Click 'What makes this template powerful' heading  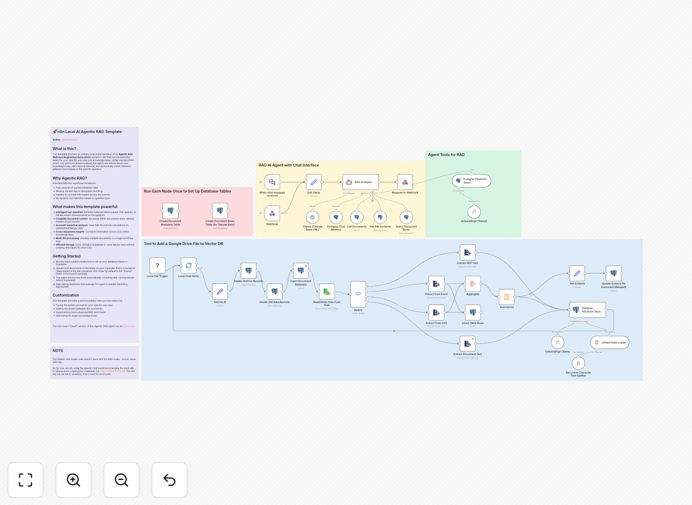coord(85,207)
